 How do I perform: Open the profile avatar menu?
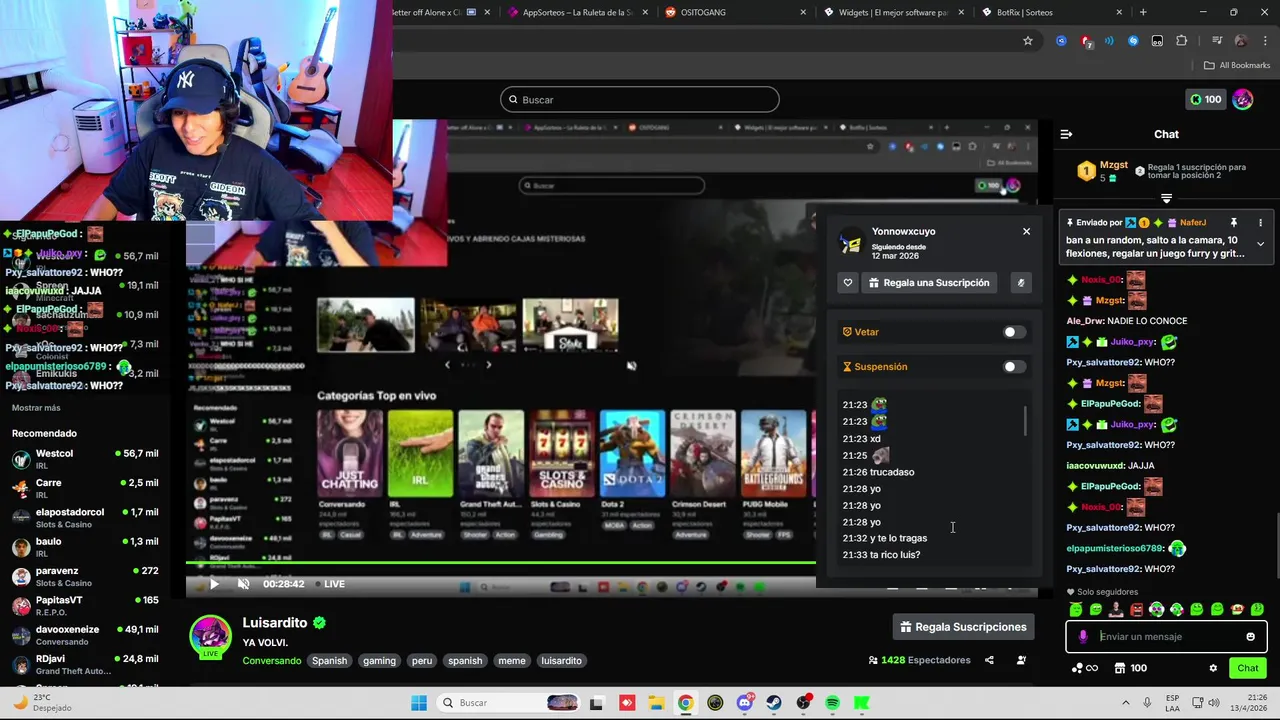coord(1243,99)
